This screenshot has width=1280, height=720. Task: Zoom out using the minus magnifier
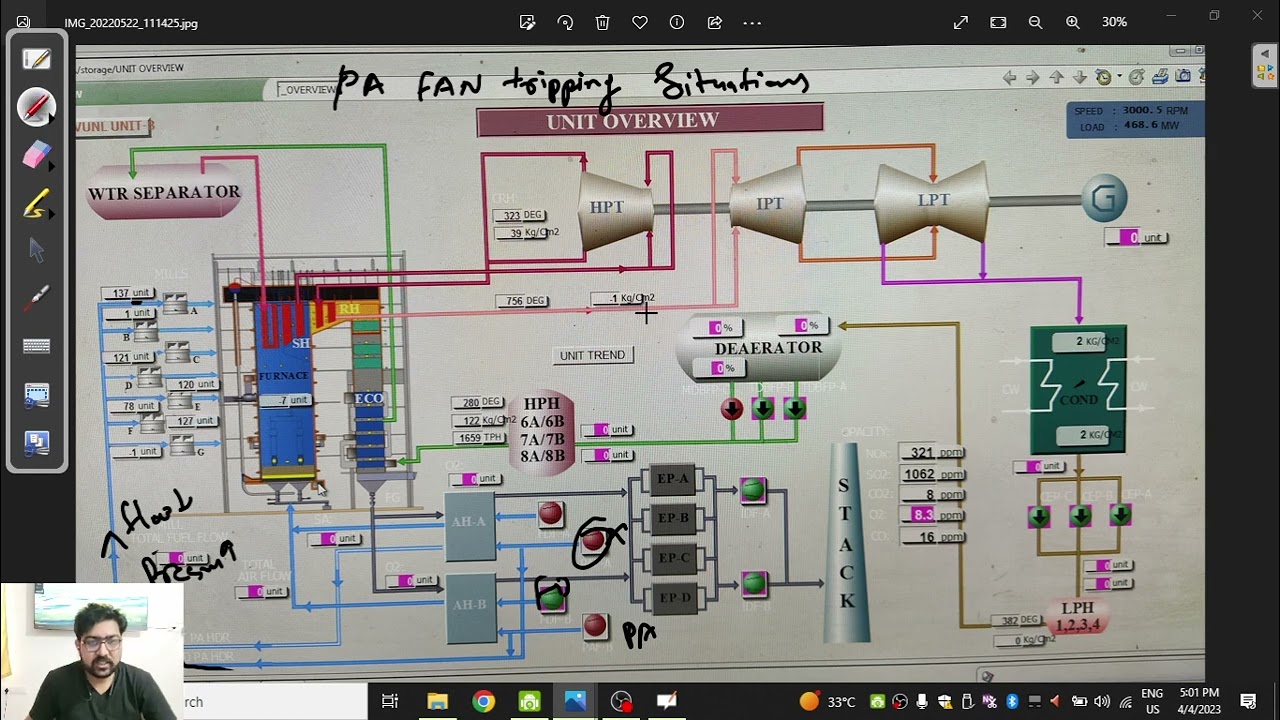[1035, 22]
